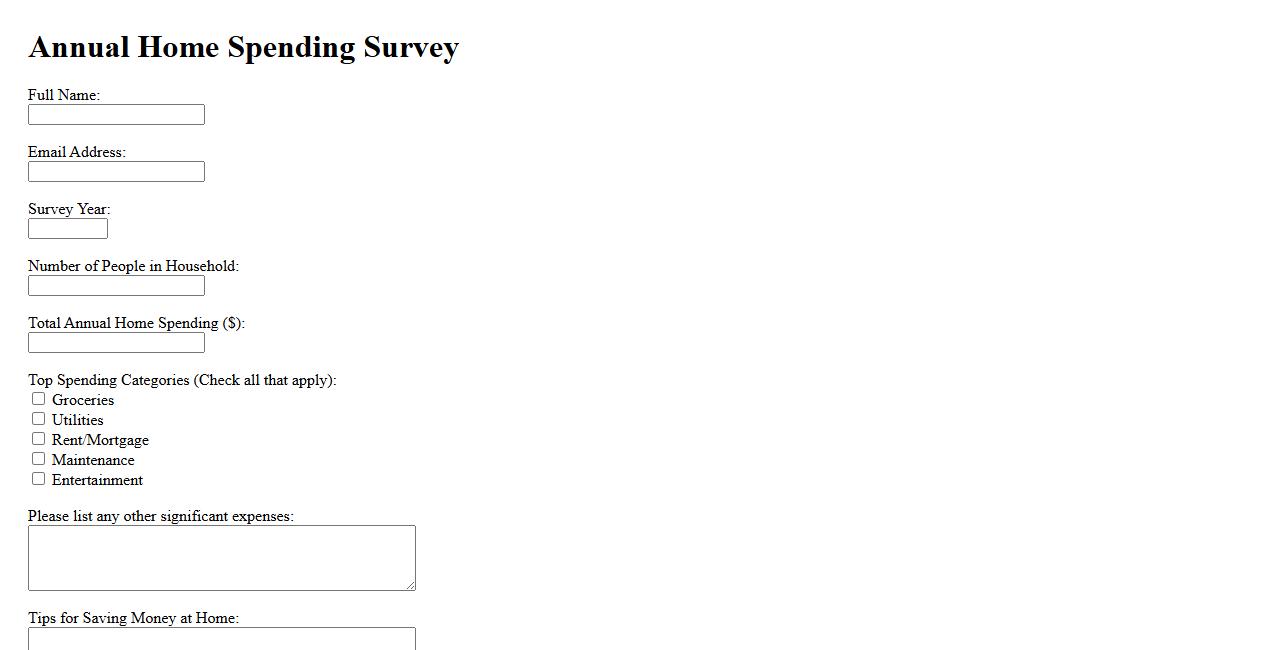Click the Survey Year input box
The width and height of the screenshot is (1278, 650).
point(68,229)
